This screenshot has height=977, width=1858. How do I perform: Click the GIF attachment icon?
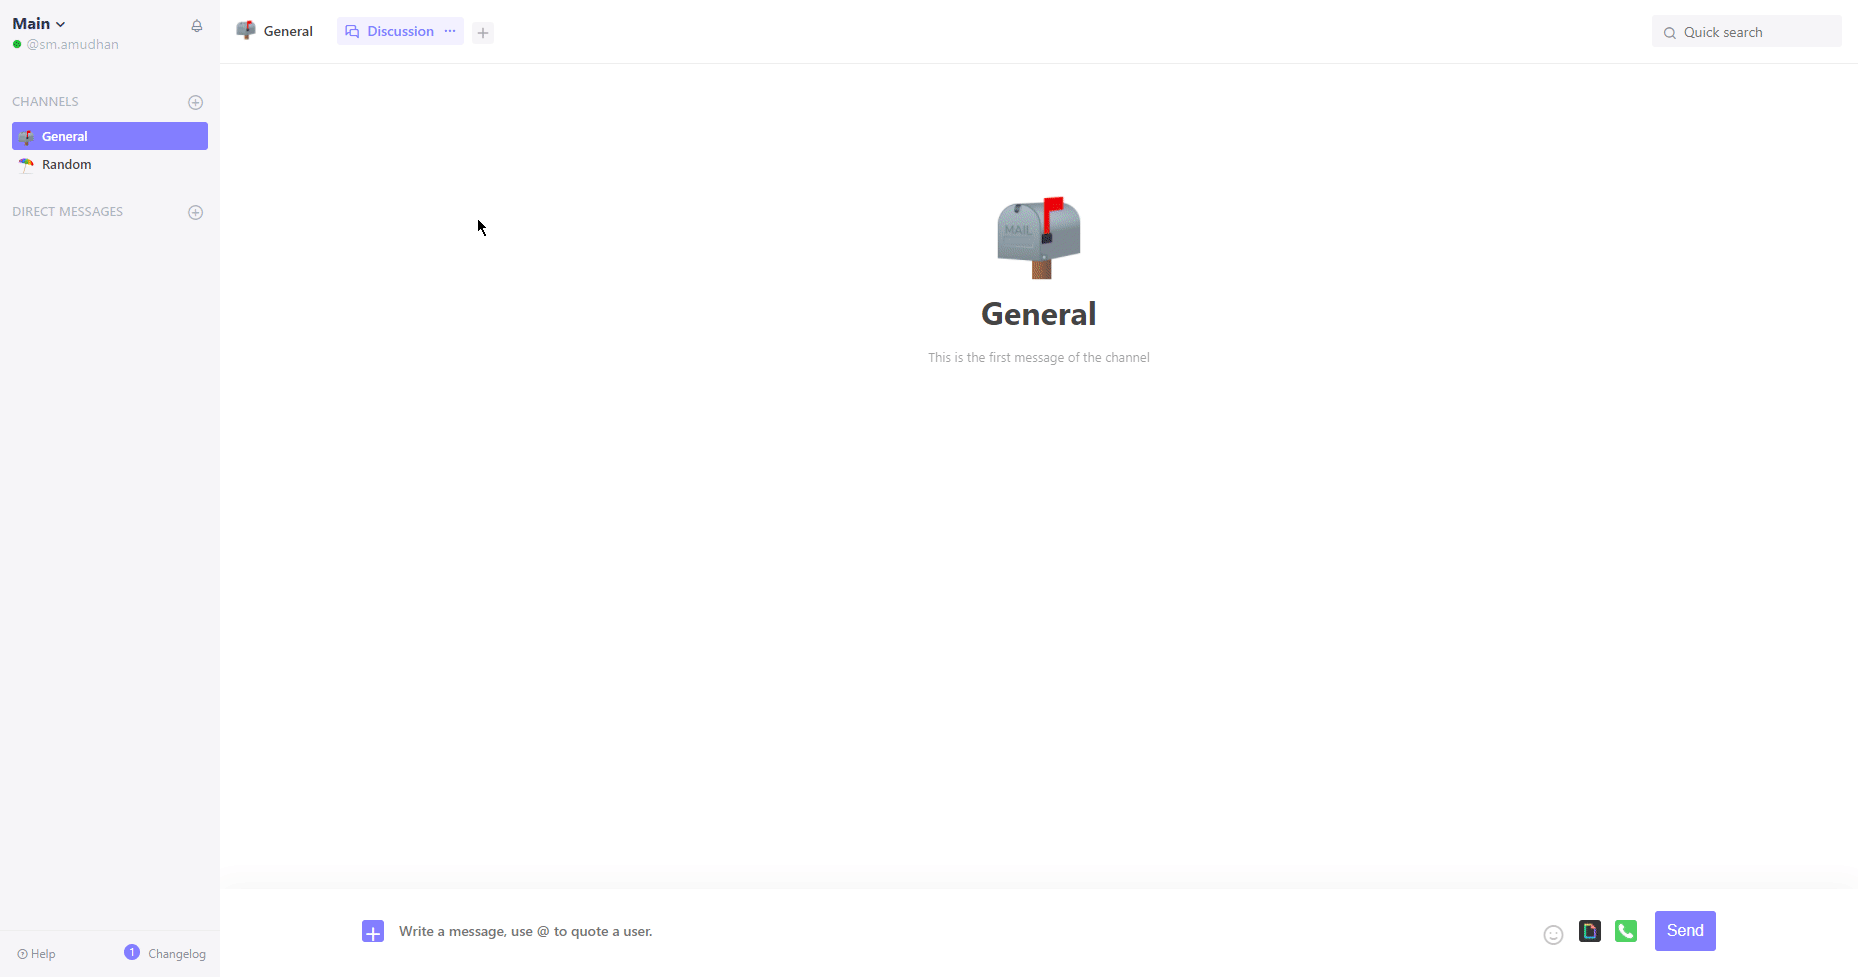point(1590,931)
